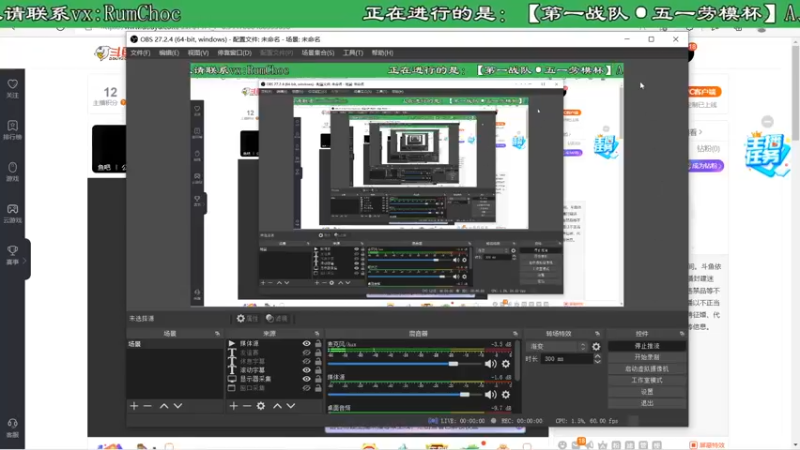The width and height of the screenshot is (800, 450).
Task: Open the 工具(T) menu in OBS
Action: [x=353, y=53]
